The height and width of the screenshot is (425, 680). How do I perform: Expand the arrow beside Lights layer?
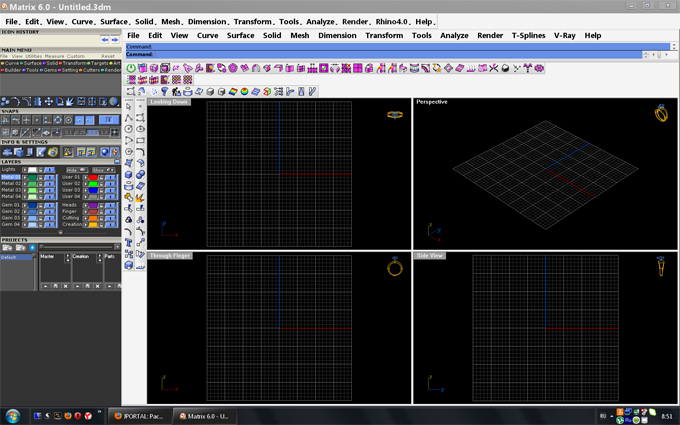25,170
